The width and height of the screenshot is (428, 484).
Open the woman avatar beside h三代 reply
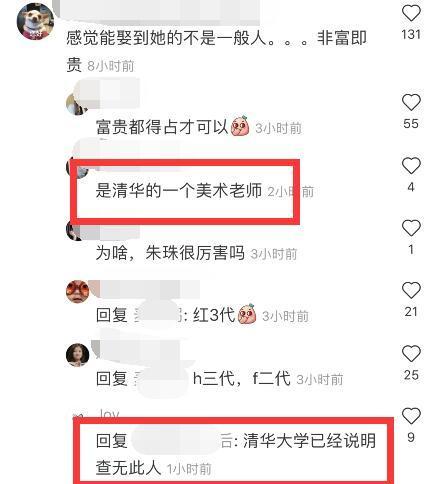point(77,355)
